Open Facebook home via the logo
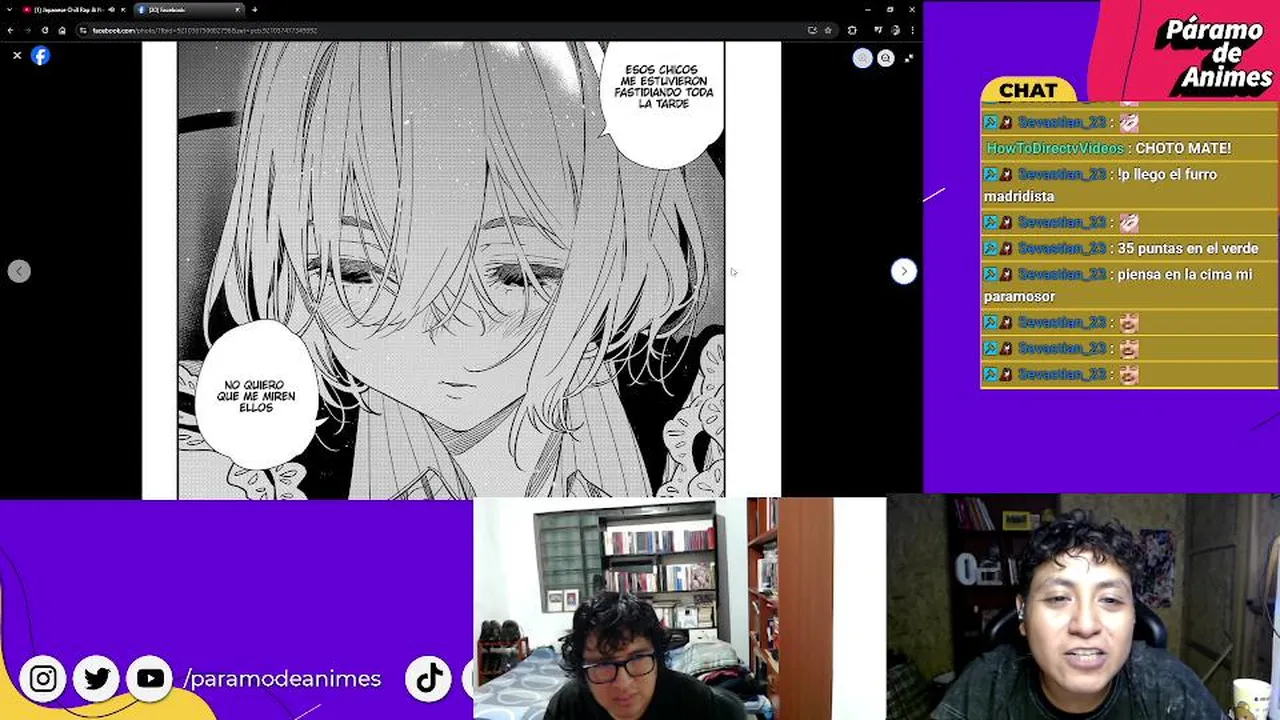 [40, 56]
